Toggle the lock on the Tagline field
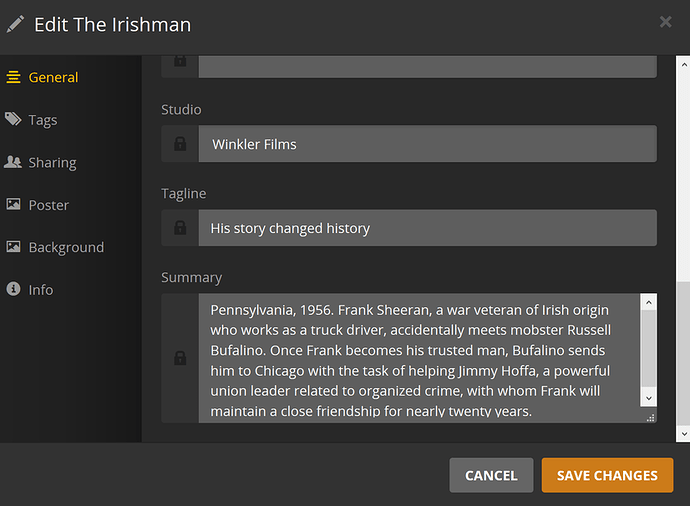The height and width of the screenshot is (506, 690). click(x=180, y=228)
